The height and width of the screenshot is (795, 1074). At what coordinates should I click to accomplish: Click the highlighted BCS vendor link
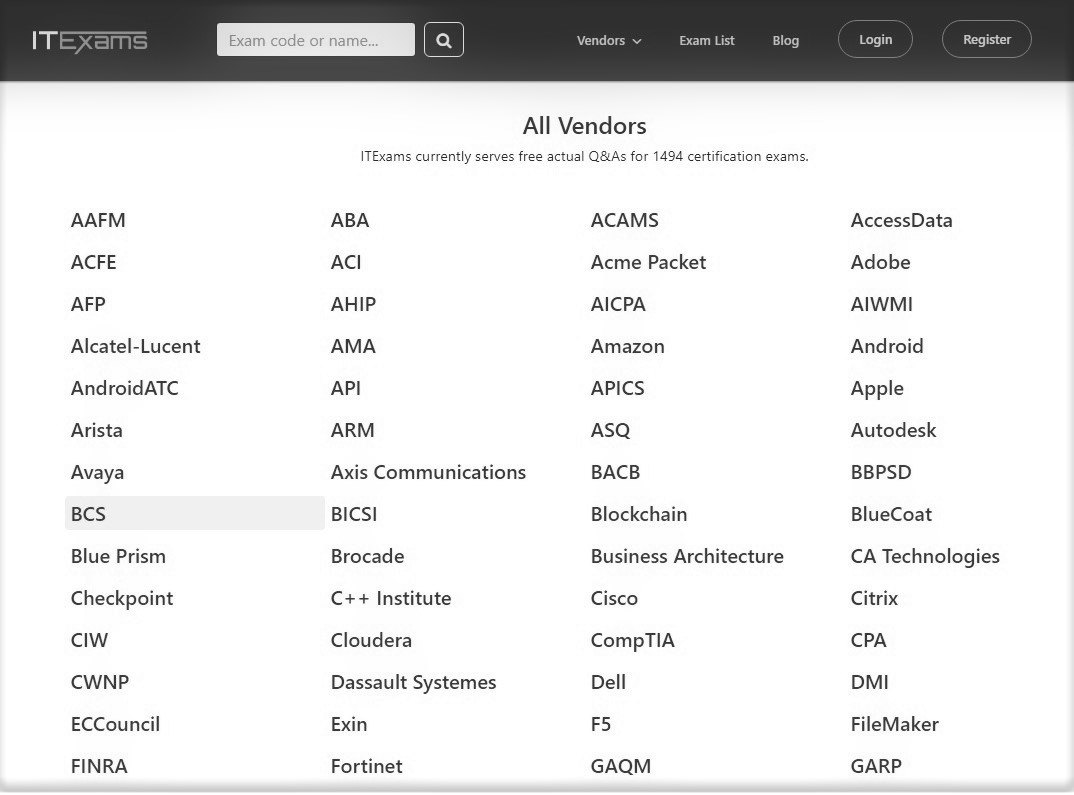pyautogui.click(x=88, y=514)
